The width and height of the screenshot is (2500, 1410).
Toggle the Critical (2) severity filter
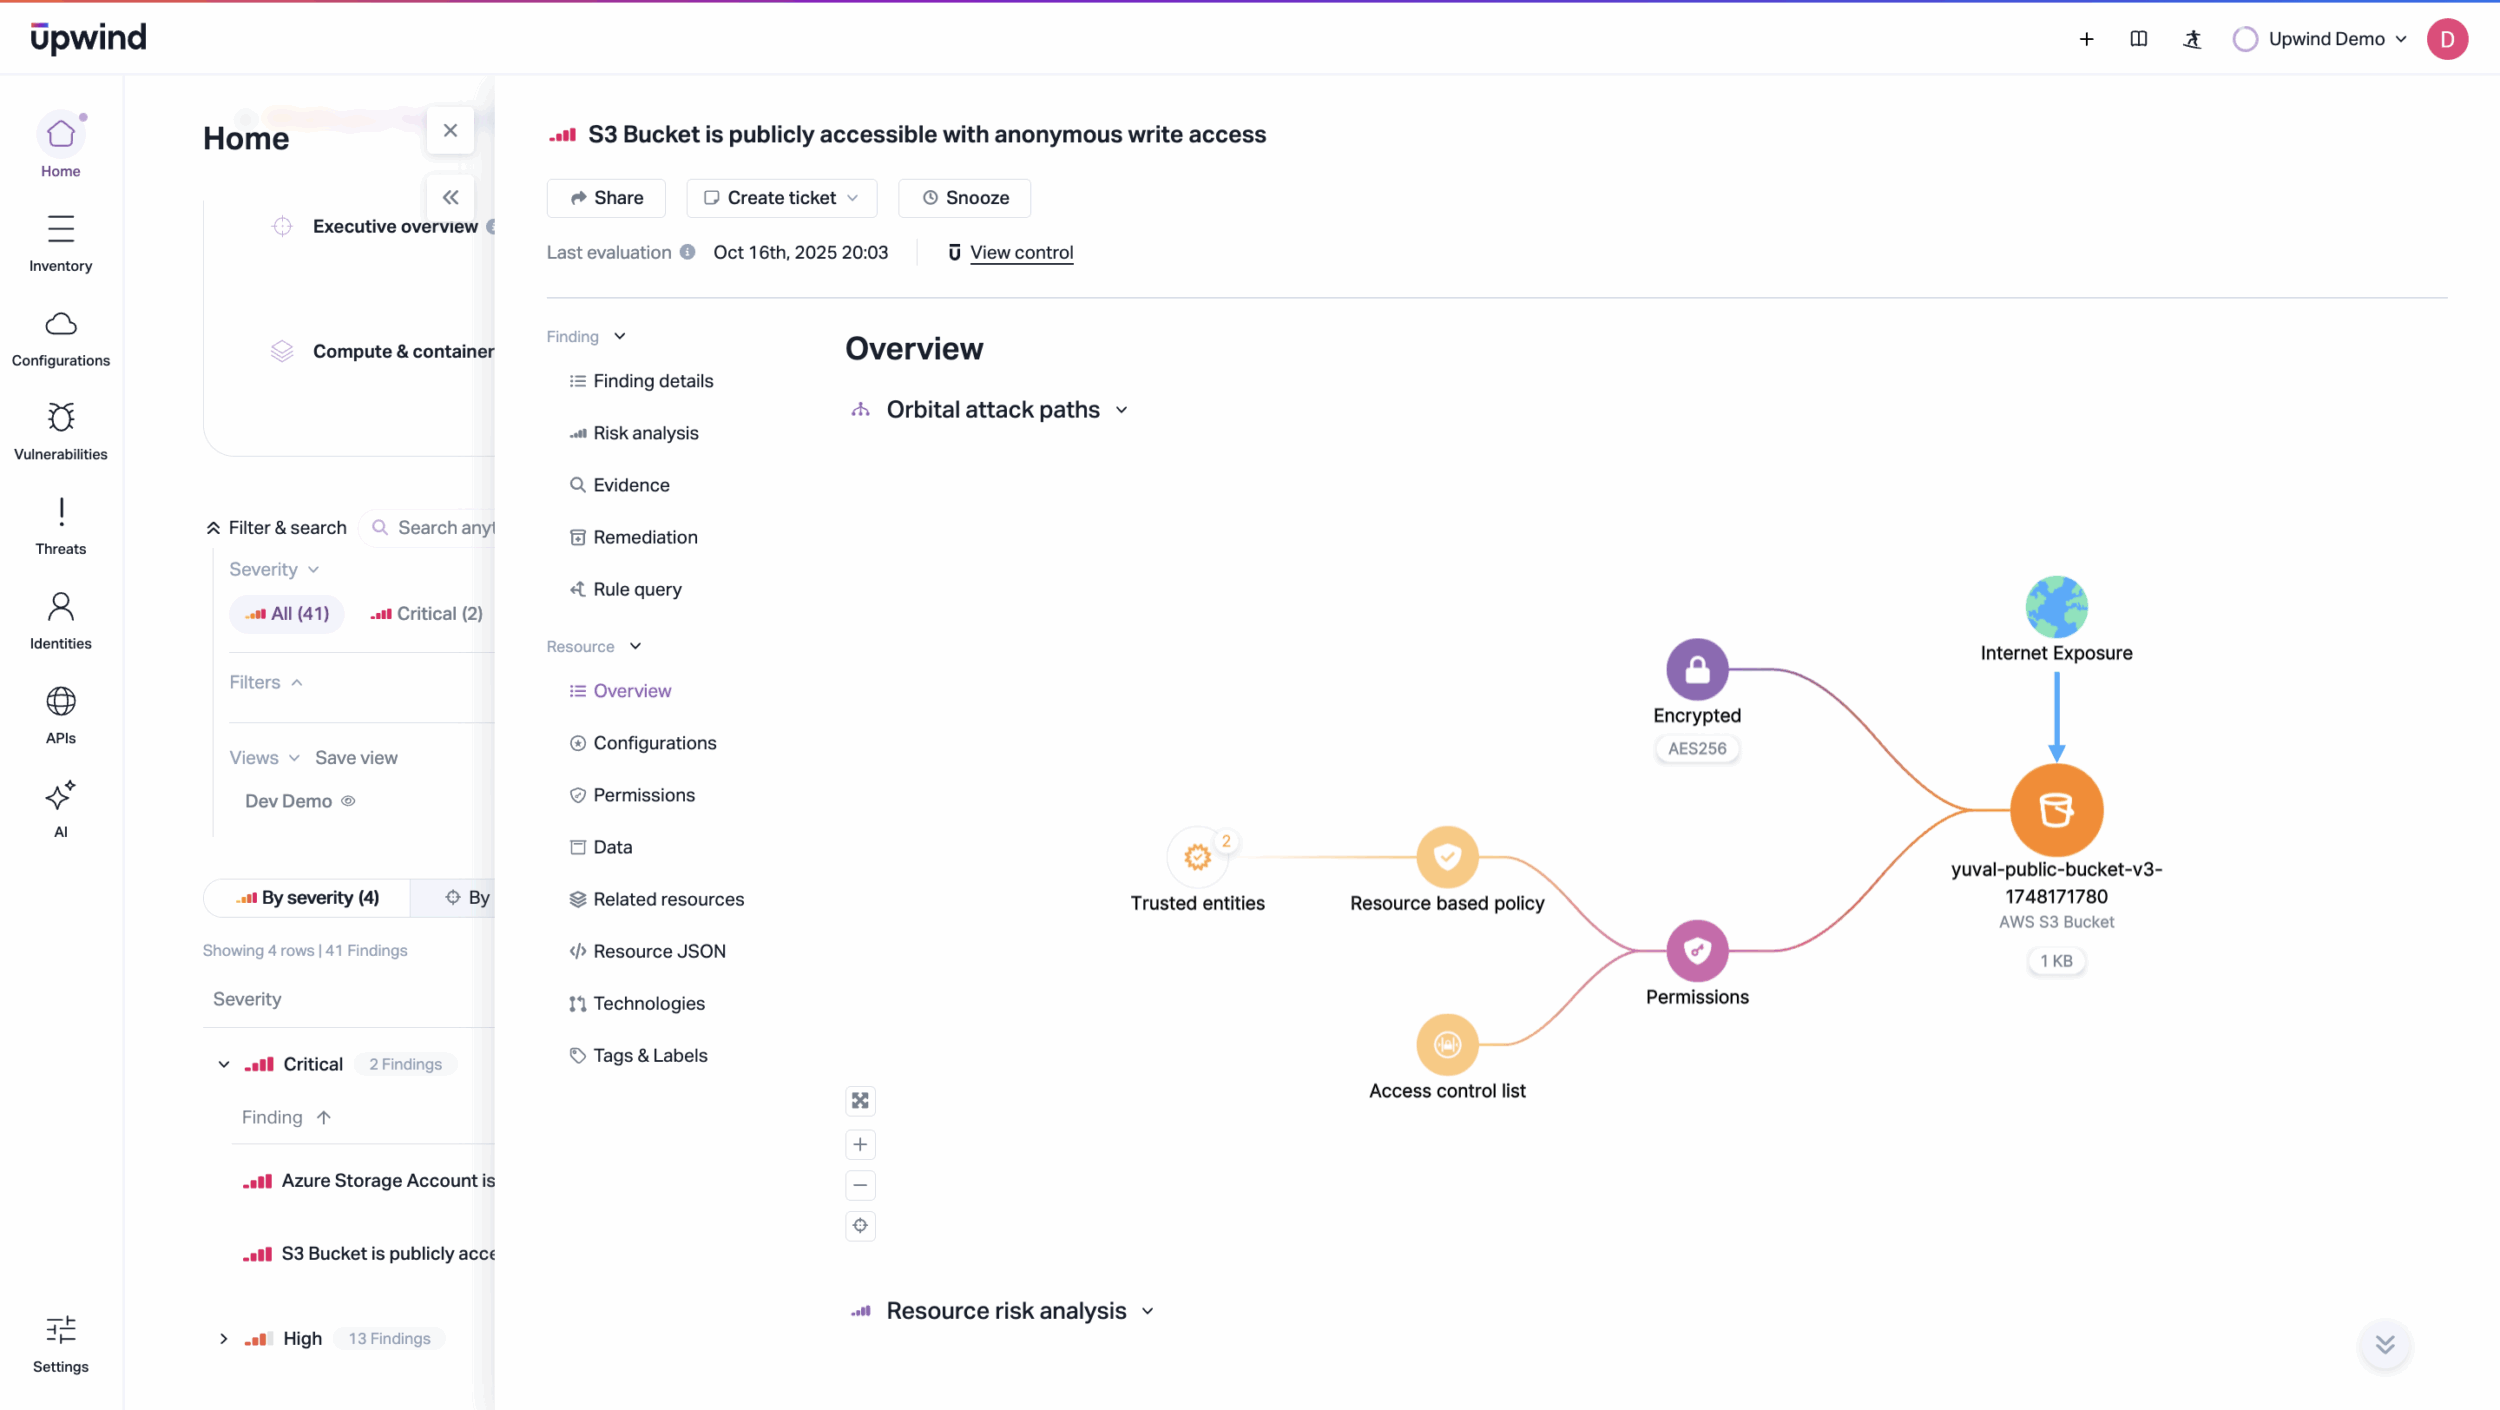427,613
